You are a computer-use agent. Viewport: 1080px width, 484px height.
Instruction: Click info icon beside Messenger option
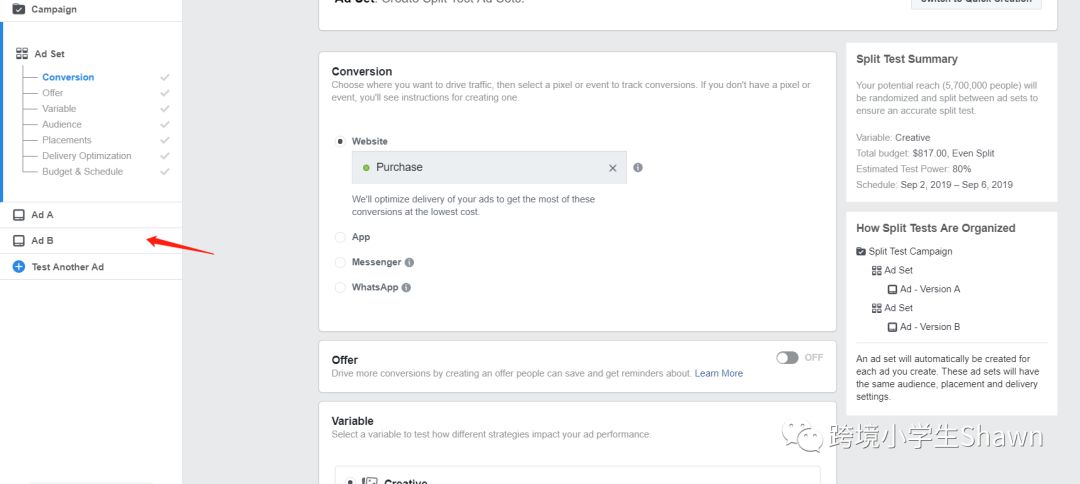tap(409, 263)
